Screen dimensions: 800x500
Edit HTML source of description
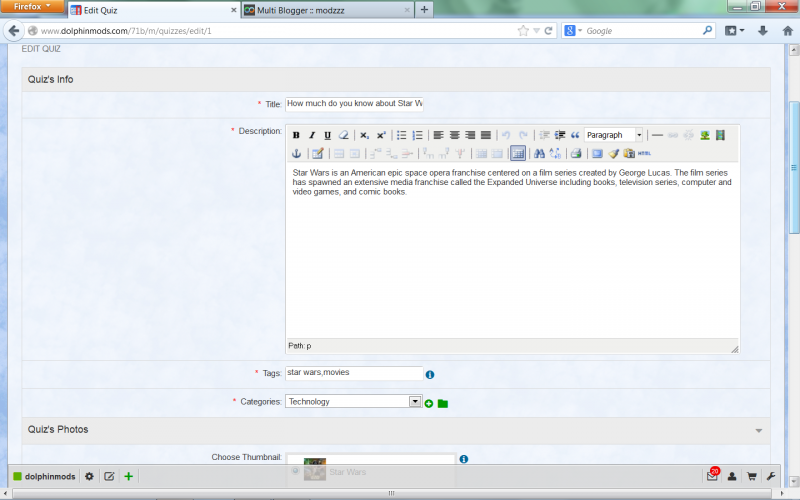[644, 153]
